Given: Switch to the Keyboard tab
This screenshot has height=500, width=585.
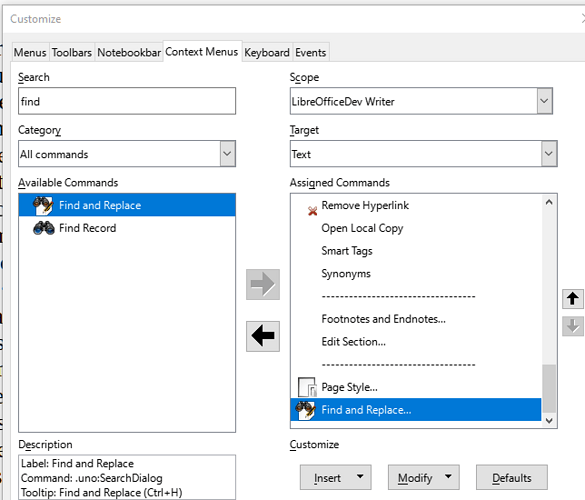Looking at the screenshot, I should pos(267,53).
